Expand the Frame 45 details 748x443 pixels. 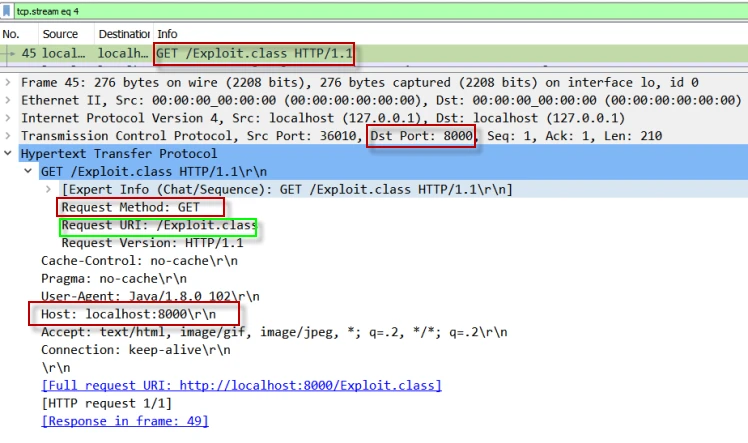click(x=9, y=82)
